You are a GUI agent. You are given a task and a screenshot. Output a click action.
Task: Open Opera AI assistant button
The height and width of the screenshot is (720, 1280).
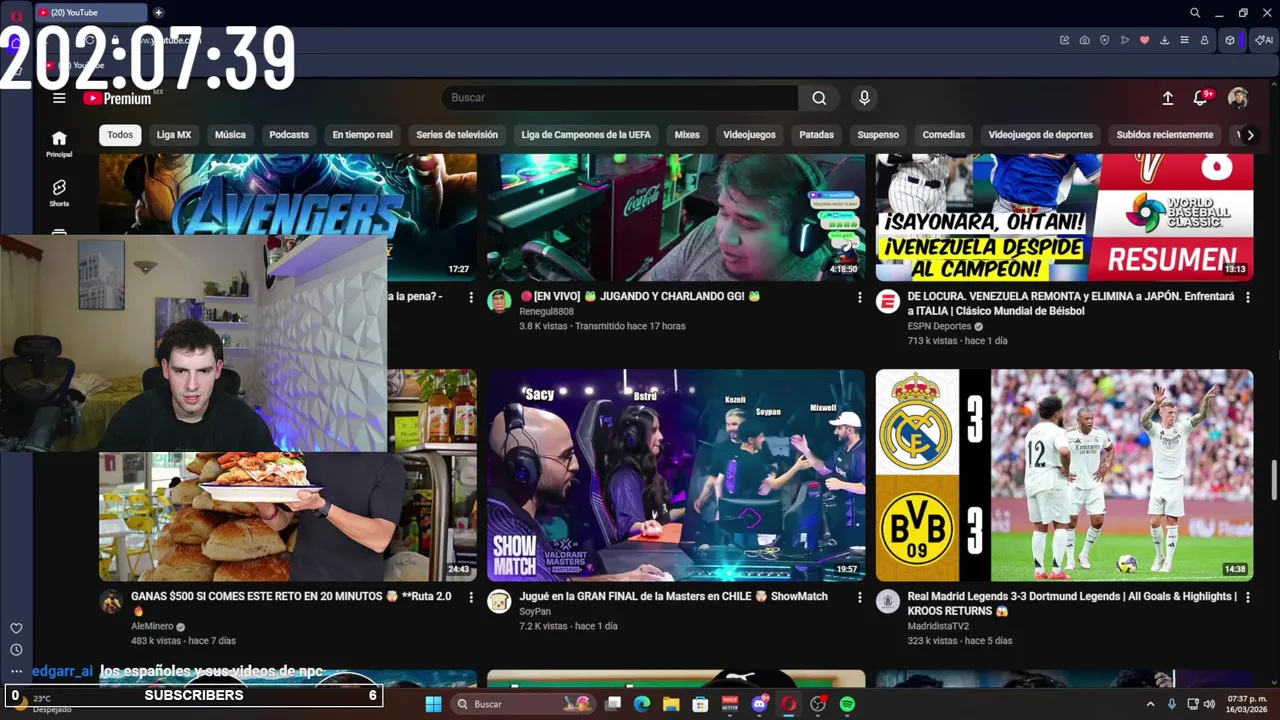1264,40
